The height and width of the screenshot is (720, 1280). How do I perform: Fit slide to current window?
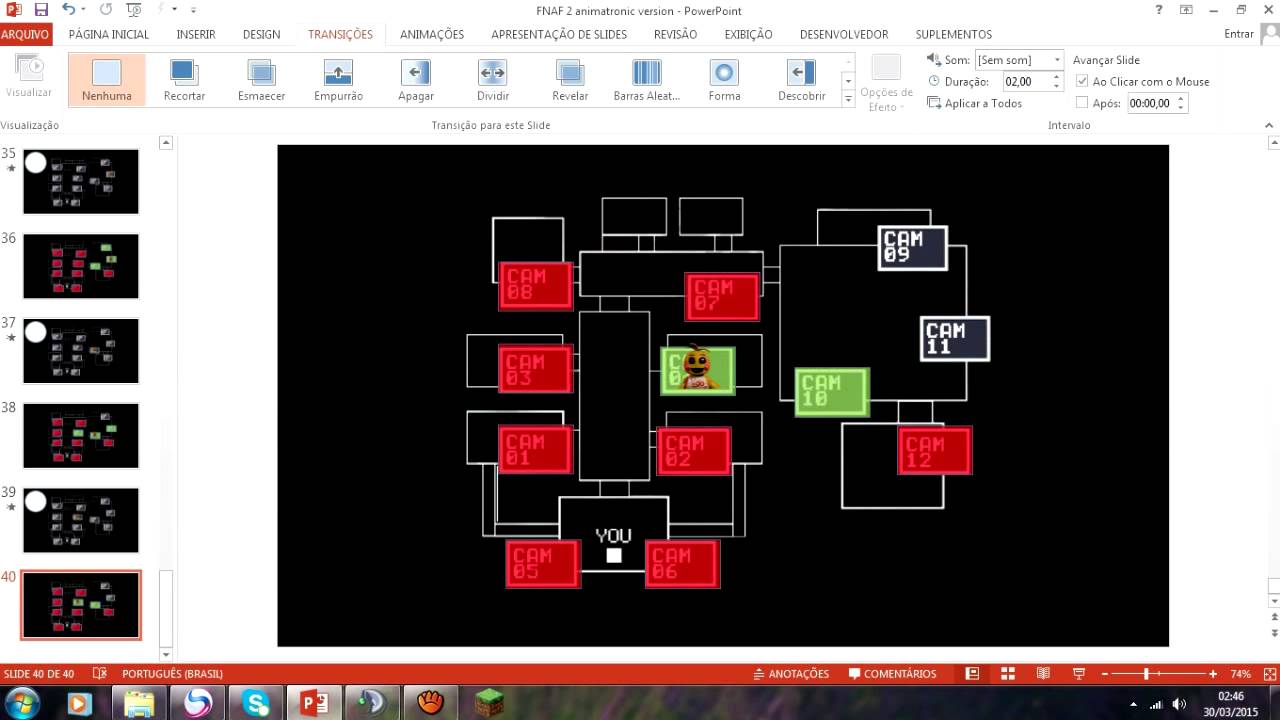tap(1268, 674)
